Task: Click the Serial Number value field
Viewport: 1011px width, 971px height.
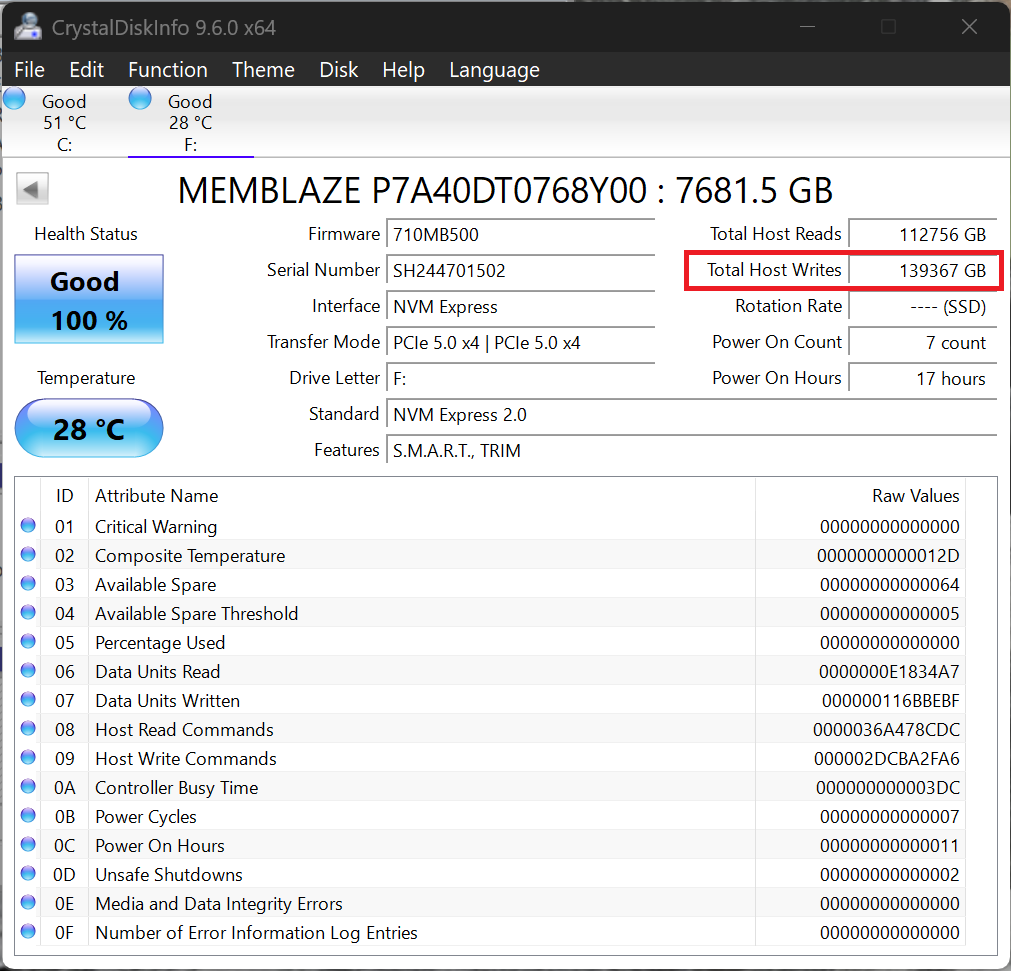Action: [x=520, y=271]
